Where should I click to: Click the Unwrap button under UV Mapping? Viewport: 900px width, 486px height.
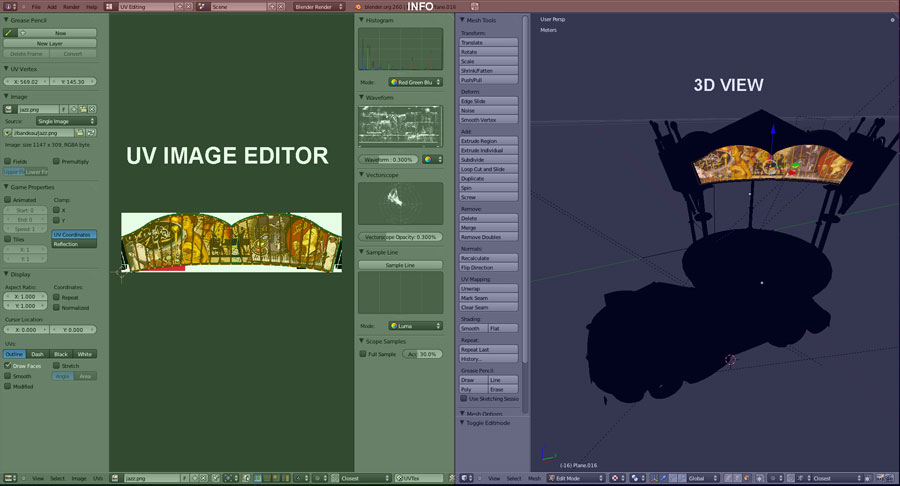tap(489, 289)
